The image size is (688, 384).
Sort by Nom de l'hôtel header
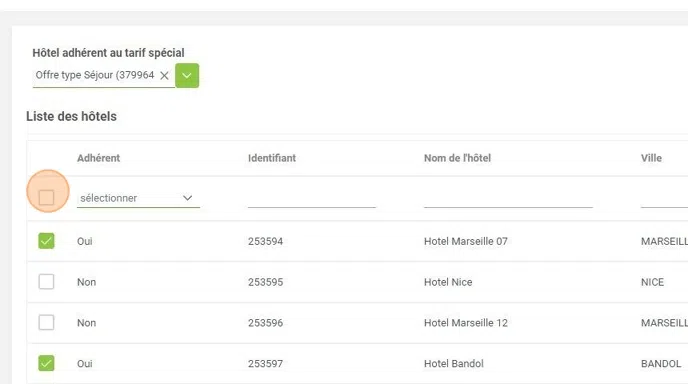[457, 158]
